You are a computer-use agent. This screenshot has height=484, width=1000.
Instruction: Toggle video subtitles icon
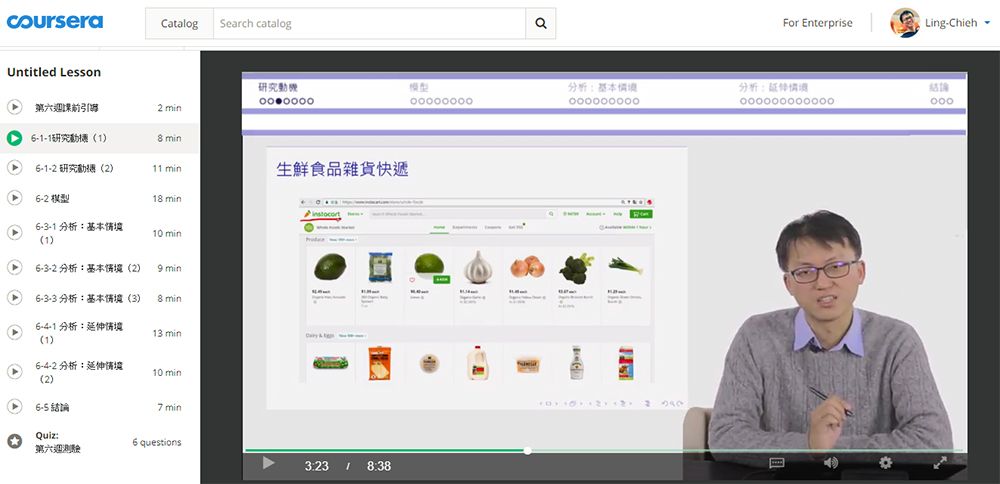pos(777,463)
